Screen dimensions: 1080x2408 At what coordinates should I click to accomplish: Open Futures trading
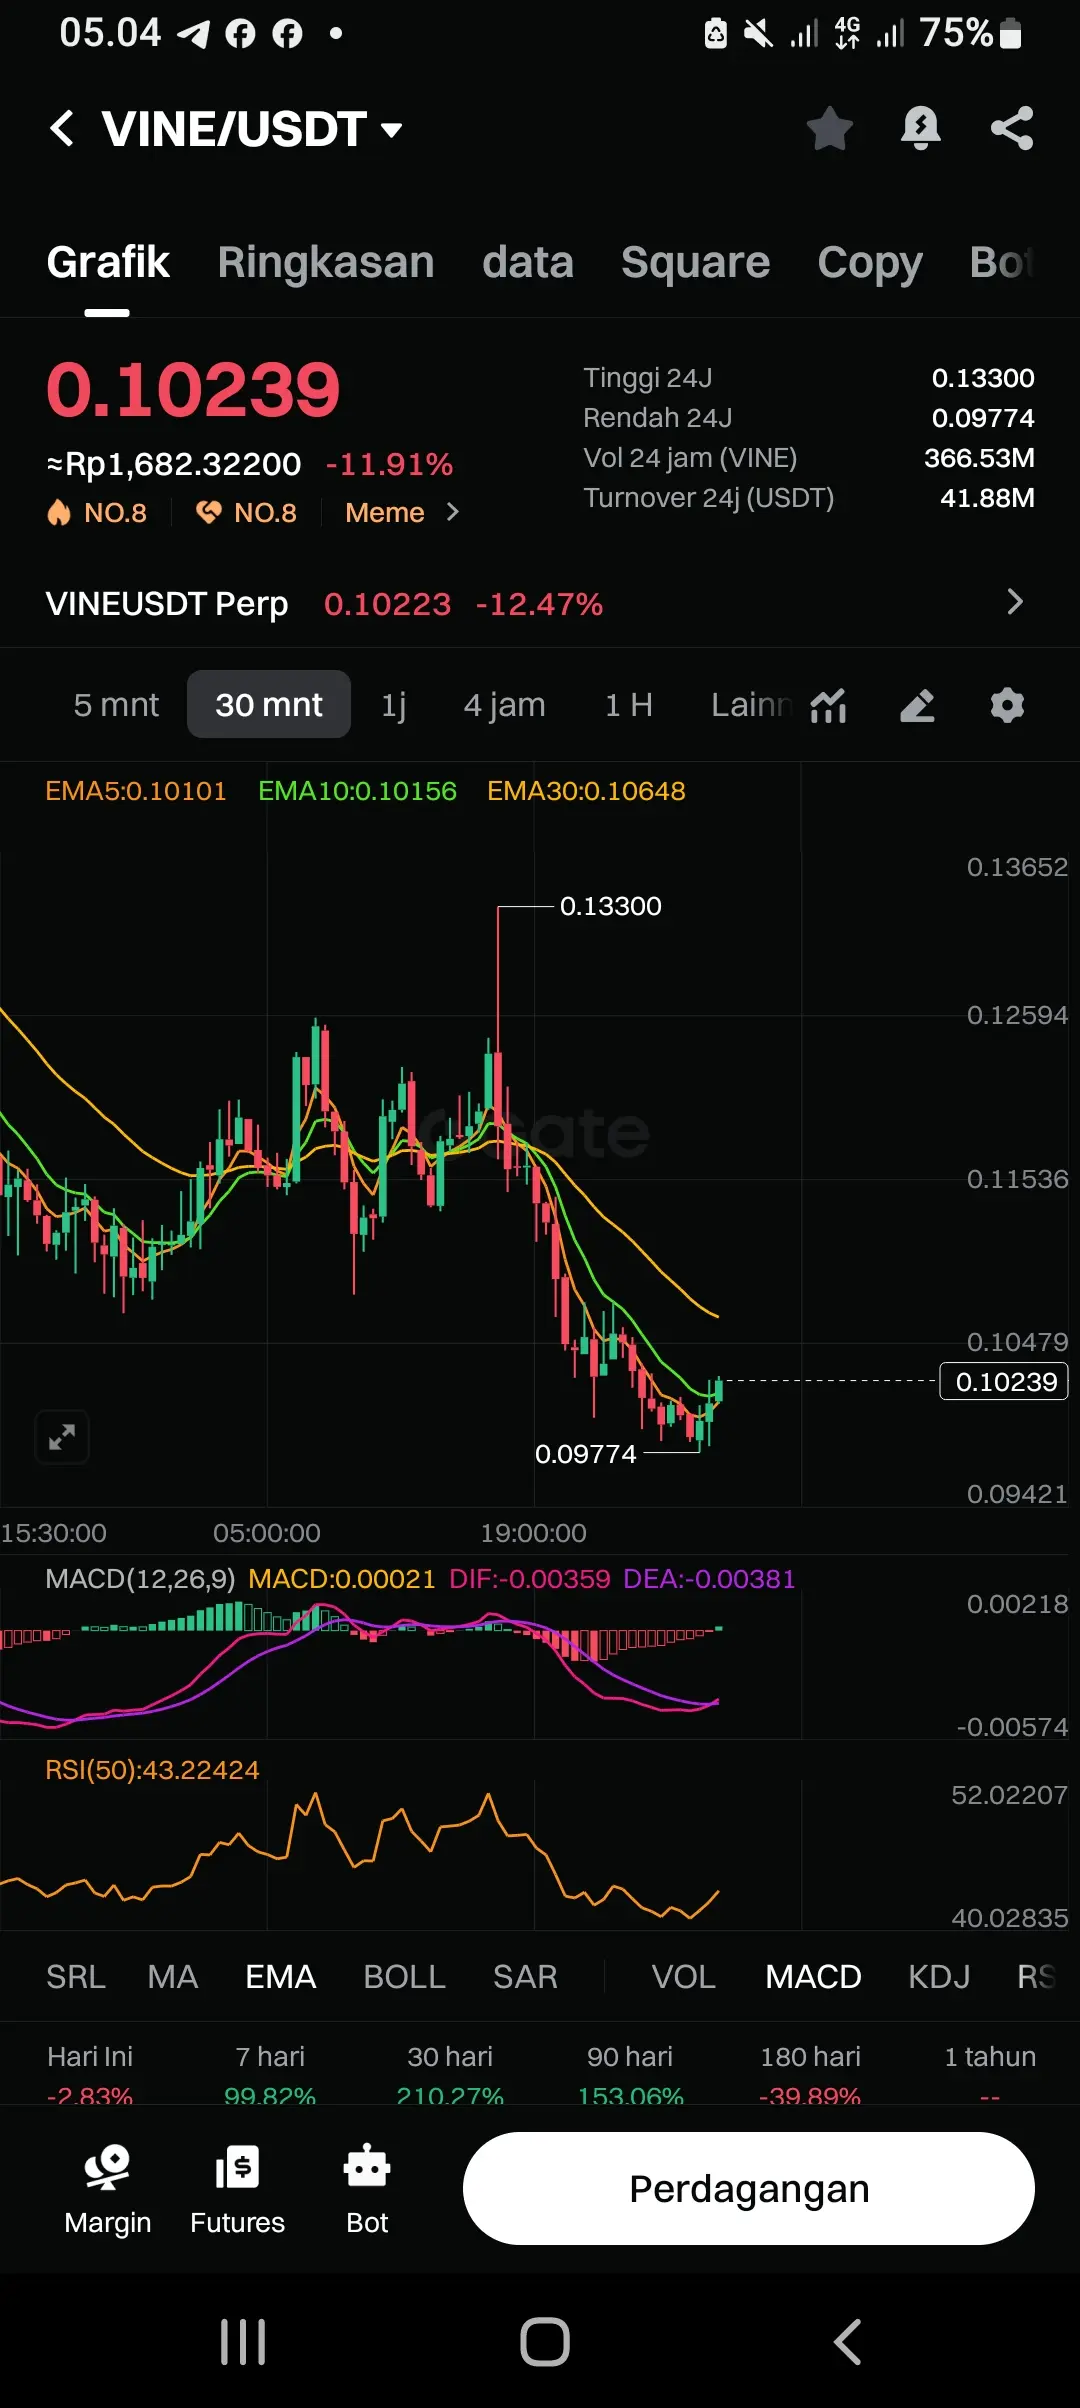click(x=237, y=2190)
